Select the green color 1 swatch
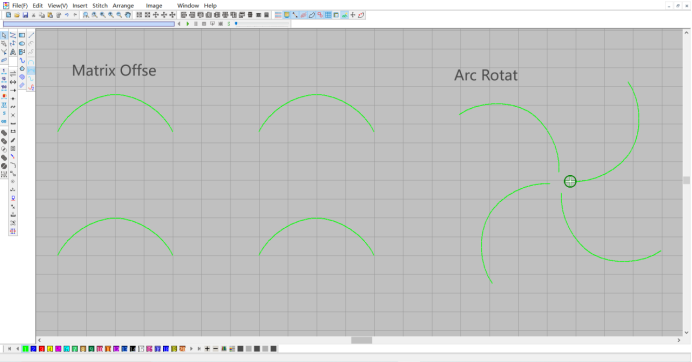Image resolution: width=692 pixels, height=362 pixels. (25, 349)
